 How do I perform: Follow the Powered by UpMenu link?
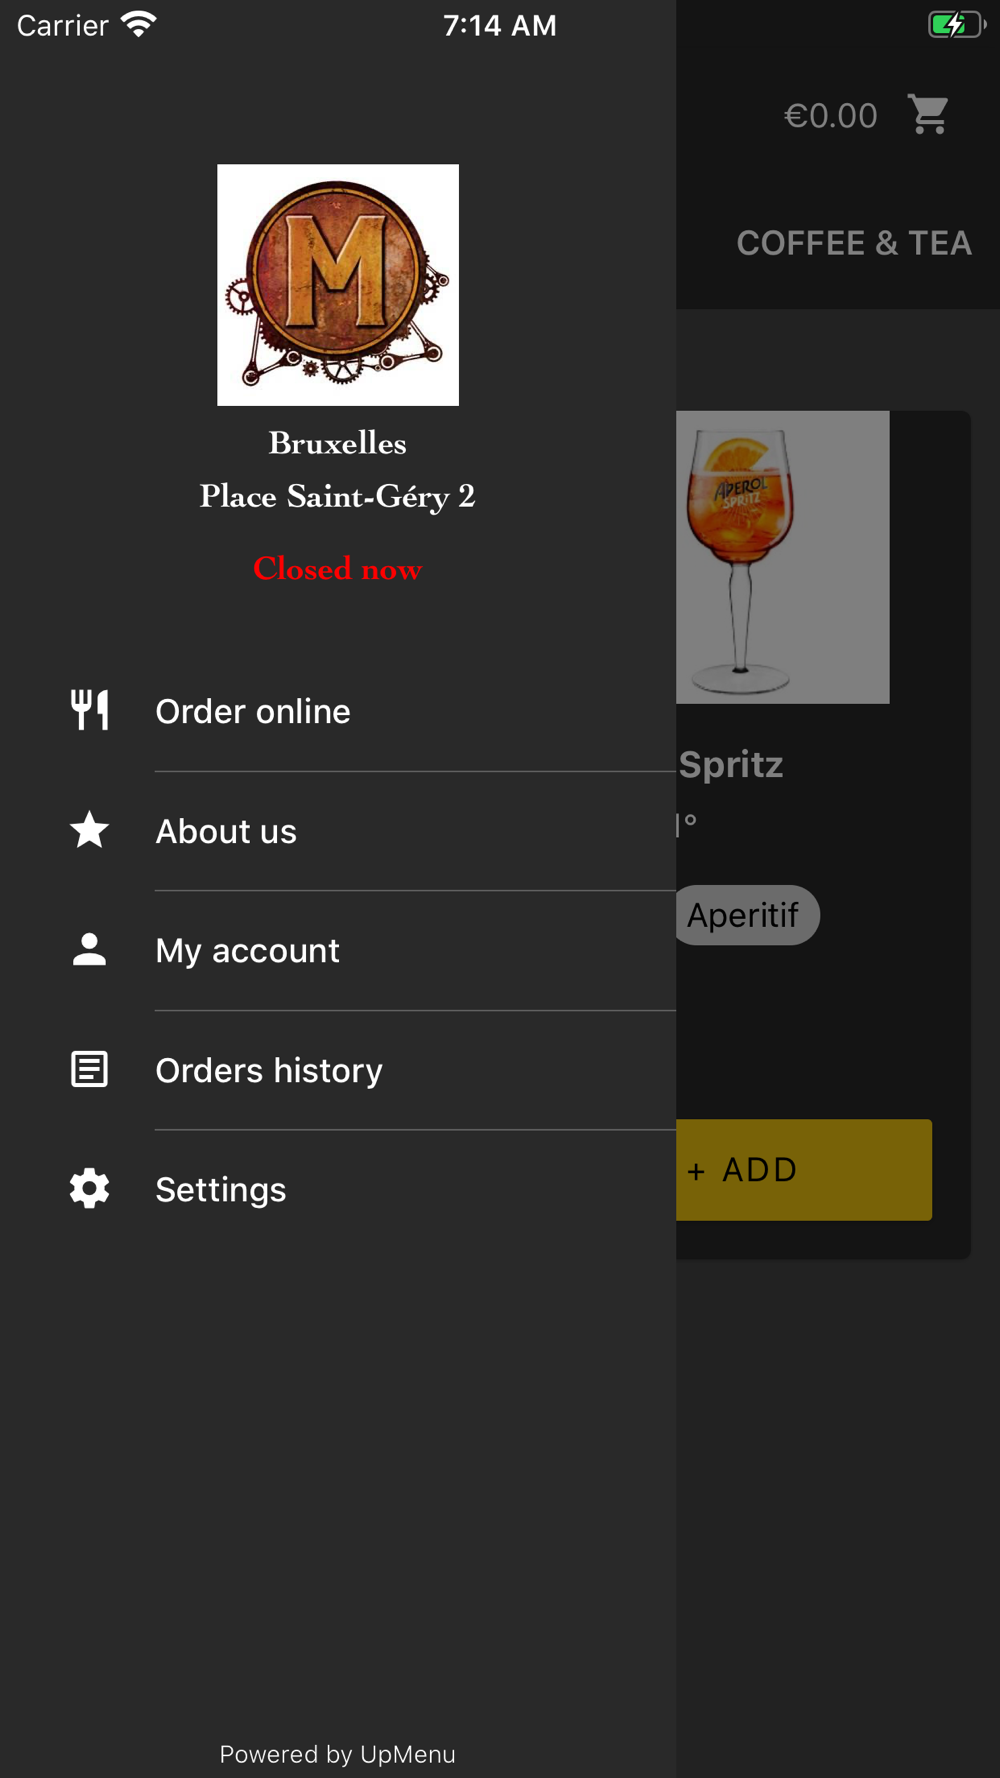coord(338,1754)
